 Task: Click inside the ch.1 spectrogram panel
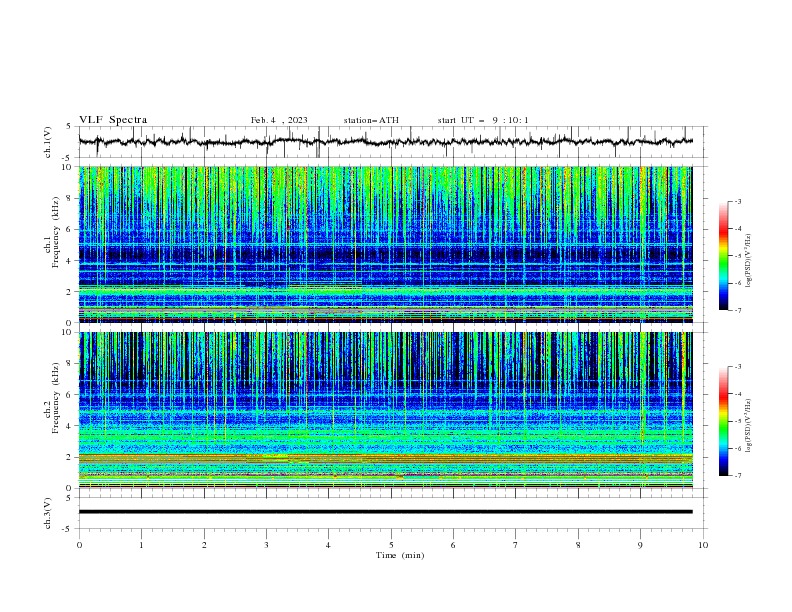pyautogui.click(x=385, y=244)
